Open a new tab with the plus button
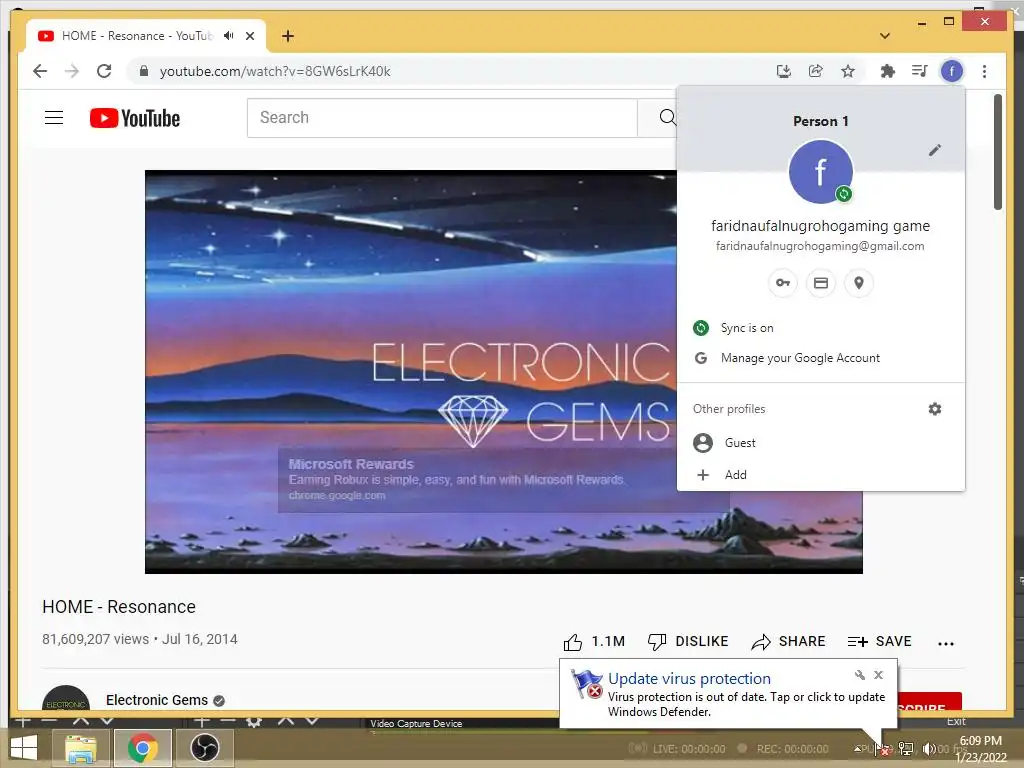This screenshot has width=1024, height=768. click(x=288, y=36)
